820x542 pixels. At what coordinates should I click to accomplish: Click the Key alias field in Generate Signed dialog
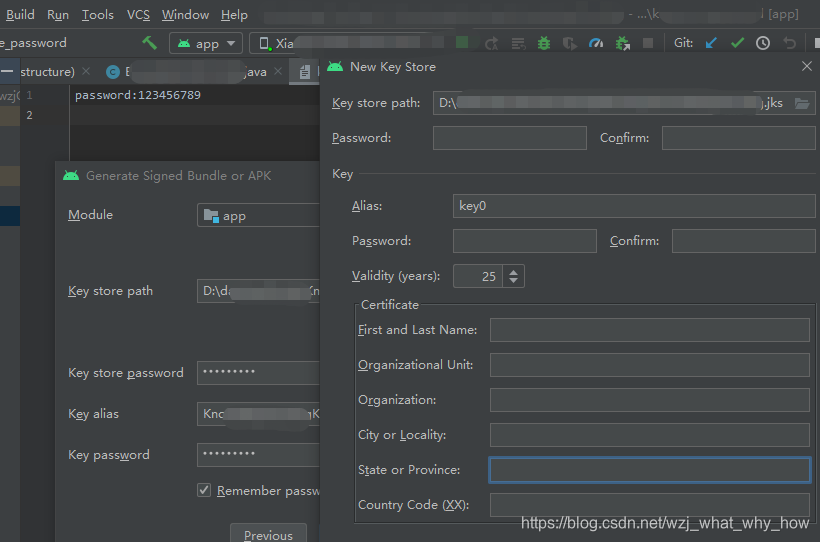[x=258, y=414]
